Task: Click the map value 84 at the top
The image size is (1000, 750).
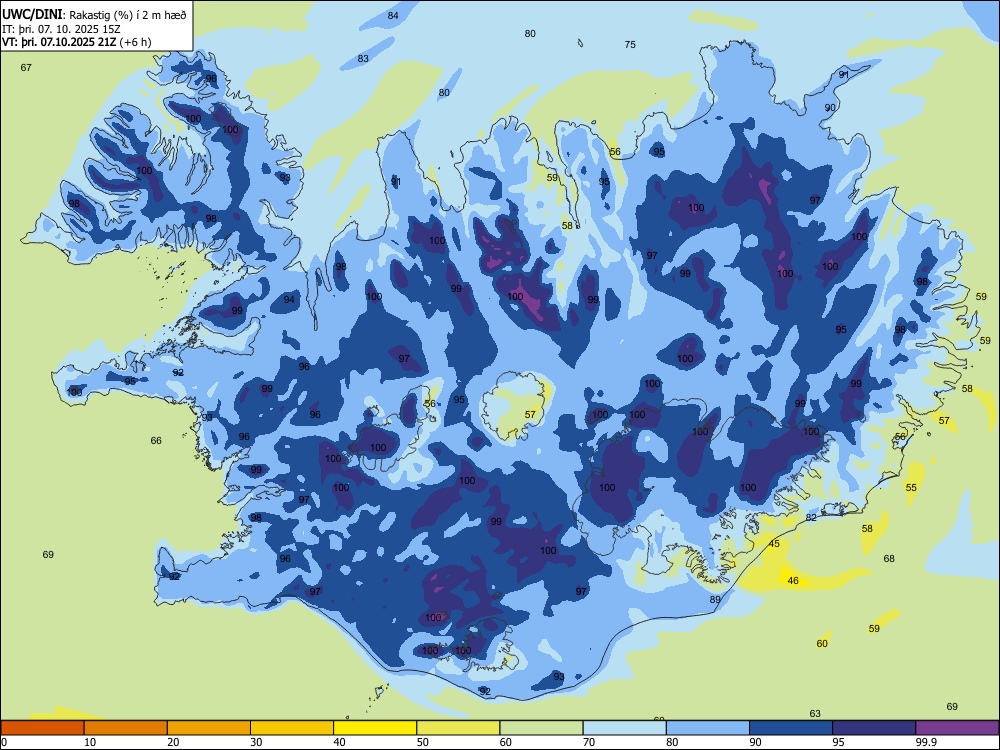Action: point(393,15)
